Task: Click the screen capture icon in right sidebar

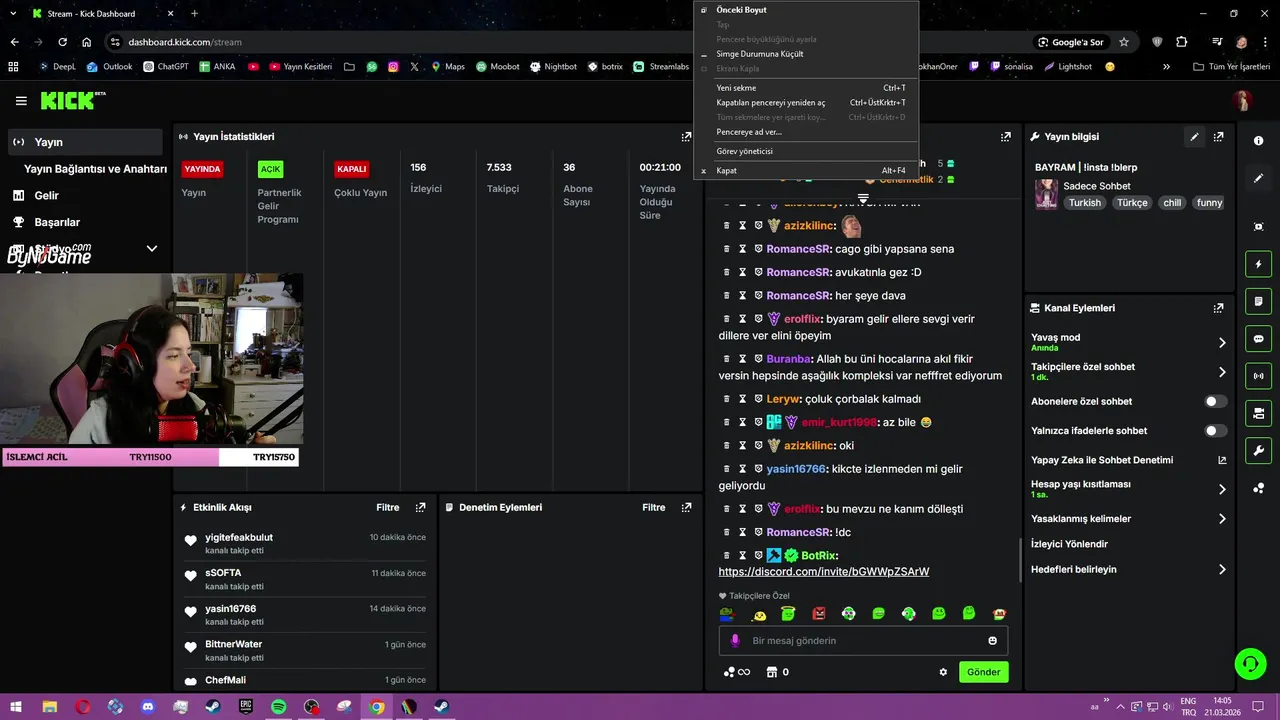Action: [x=1258, y=227]
